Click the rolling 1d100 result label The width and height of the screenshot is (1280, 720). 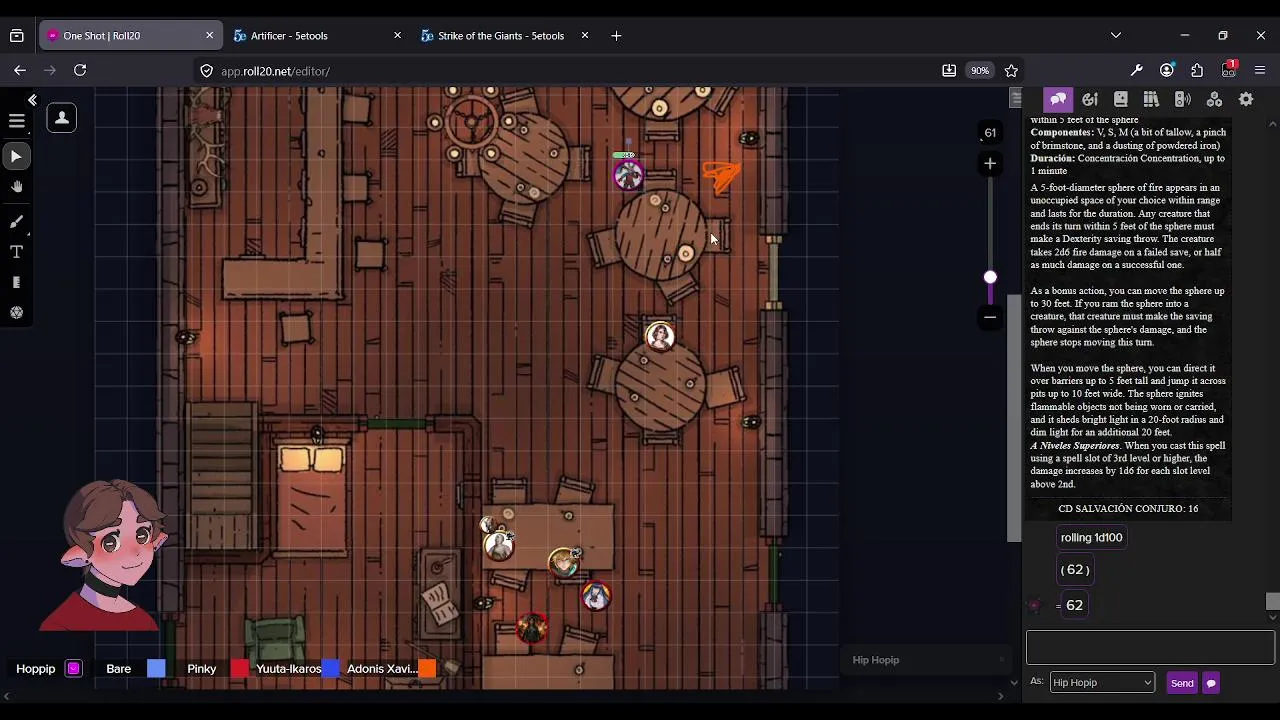coord(1091,538)
